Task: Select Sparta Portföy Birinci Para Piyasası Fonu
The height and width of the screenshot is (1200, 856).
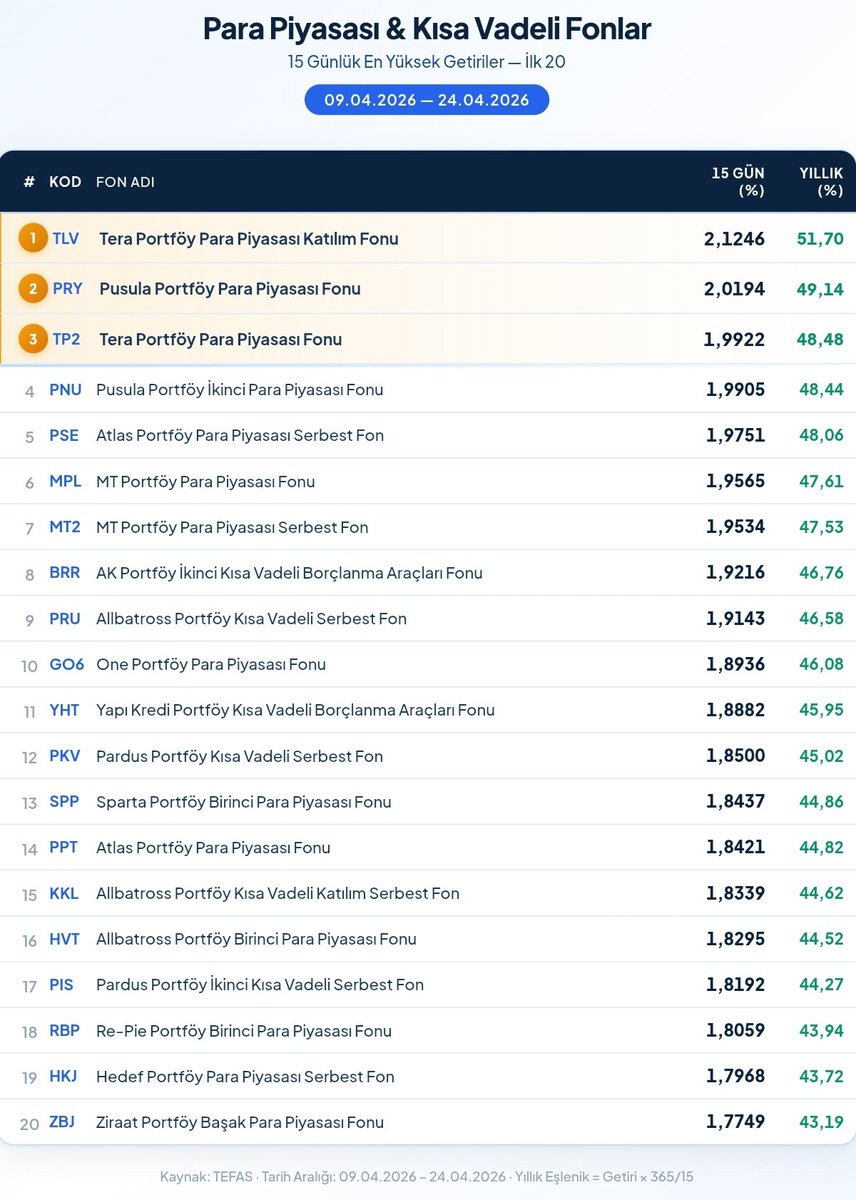Action: click(x=244, y=802)
